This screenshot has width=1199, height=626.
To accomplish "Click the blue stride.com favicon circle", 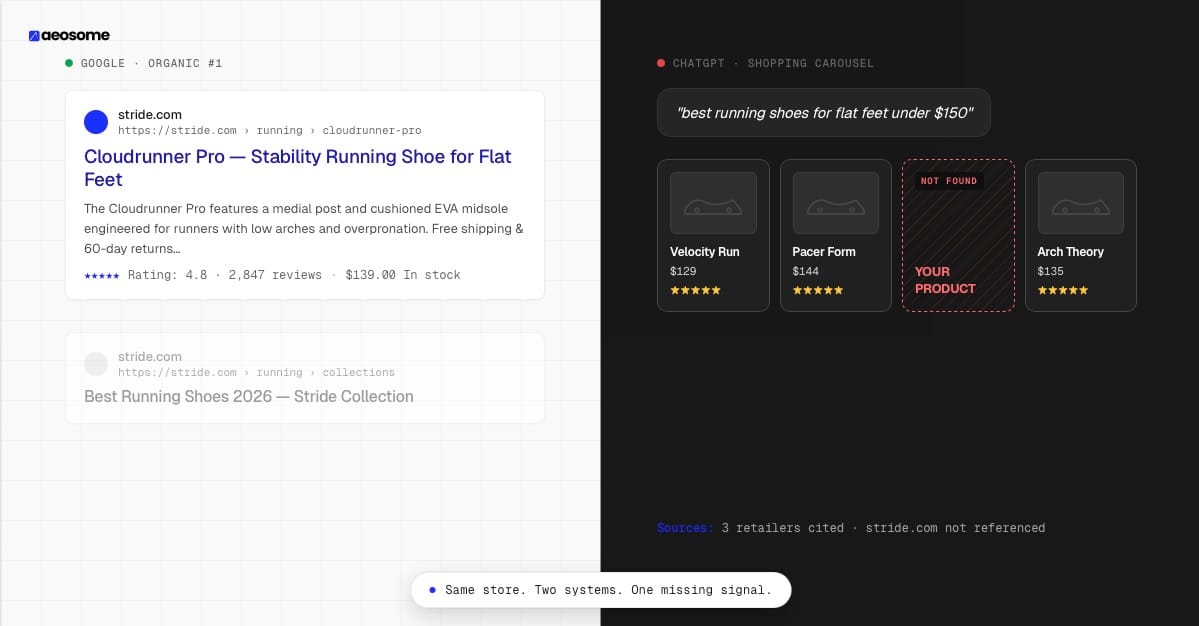I will tap(96, 122).
